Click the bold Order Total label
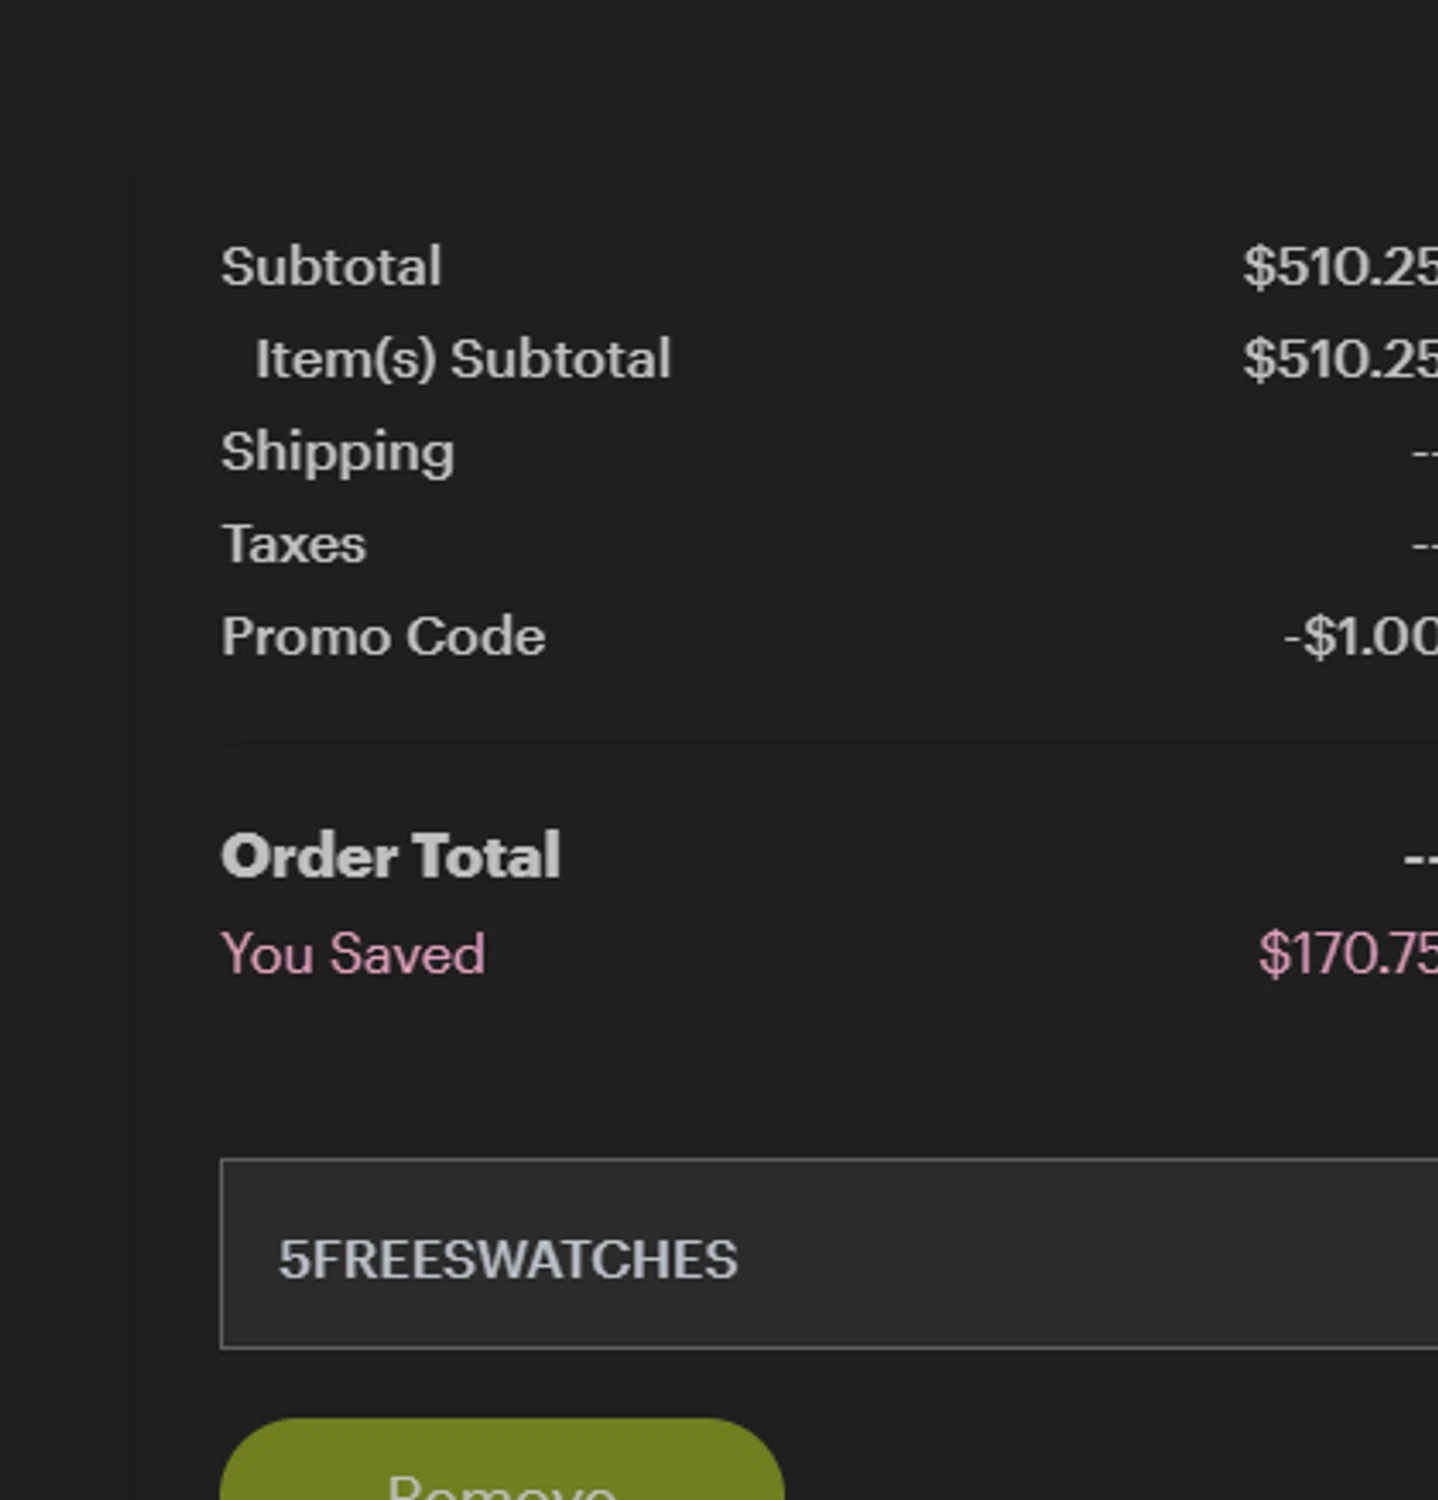 390,856
